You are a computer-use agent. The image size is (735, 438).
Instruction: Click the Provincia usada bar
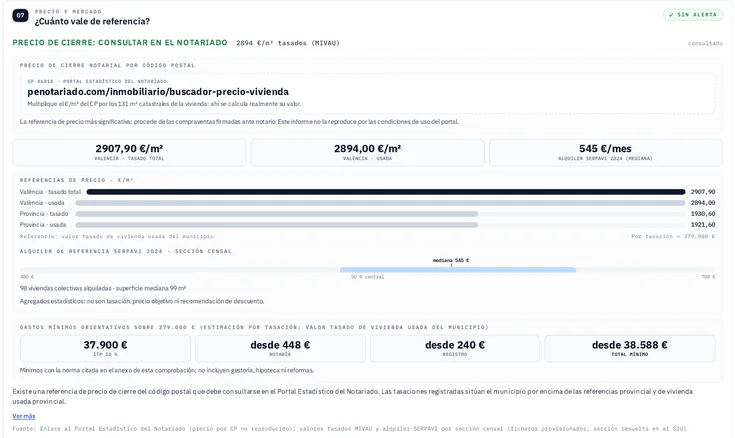[x=277, y=225]
